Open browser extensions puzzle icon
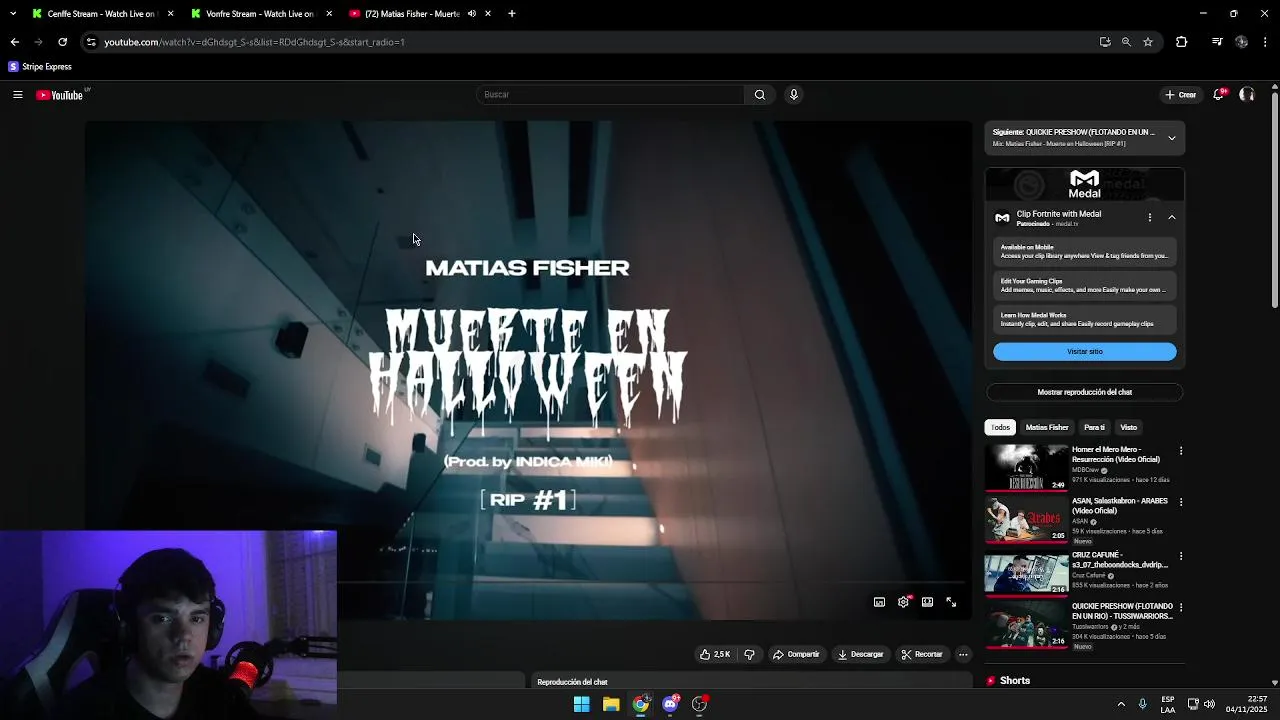The width and height of the screenshot is (1280, 720). tap(1182, 42)
